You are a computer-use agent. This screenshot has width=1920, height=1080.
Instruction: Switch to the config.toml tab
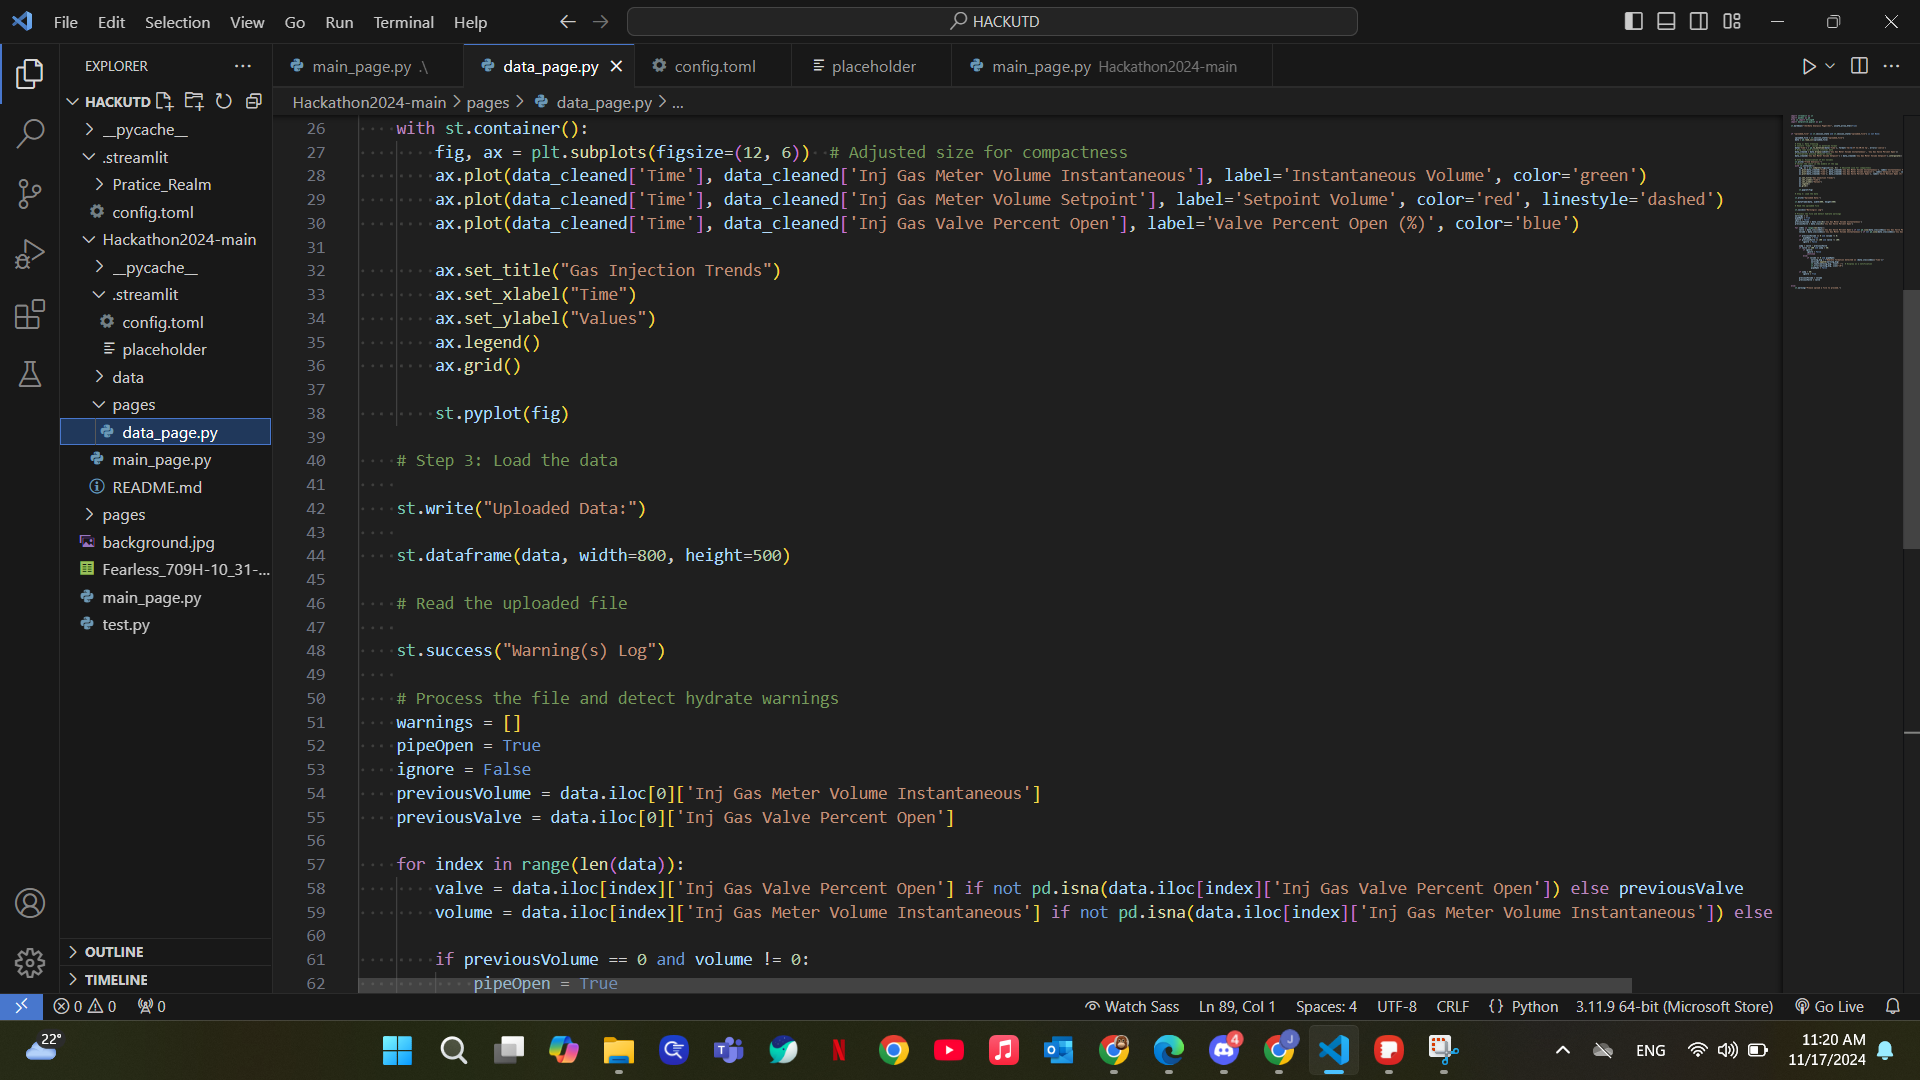[714, 66]
